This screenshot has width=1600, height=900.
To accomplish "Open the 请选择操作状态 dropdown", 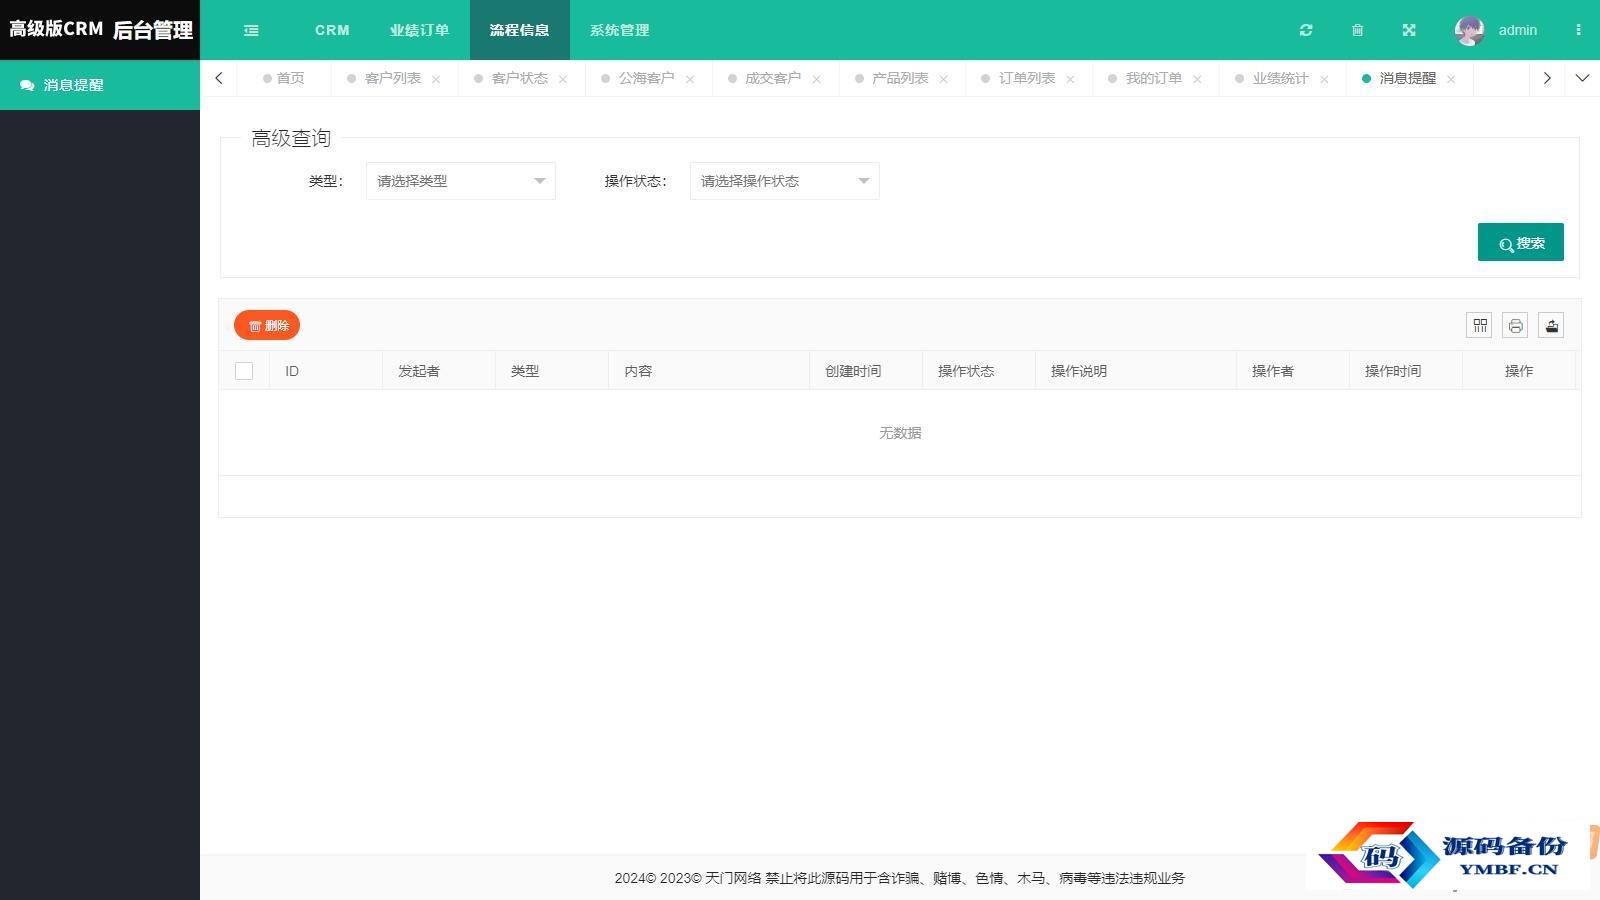I will click(x=785, y=181).
